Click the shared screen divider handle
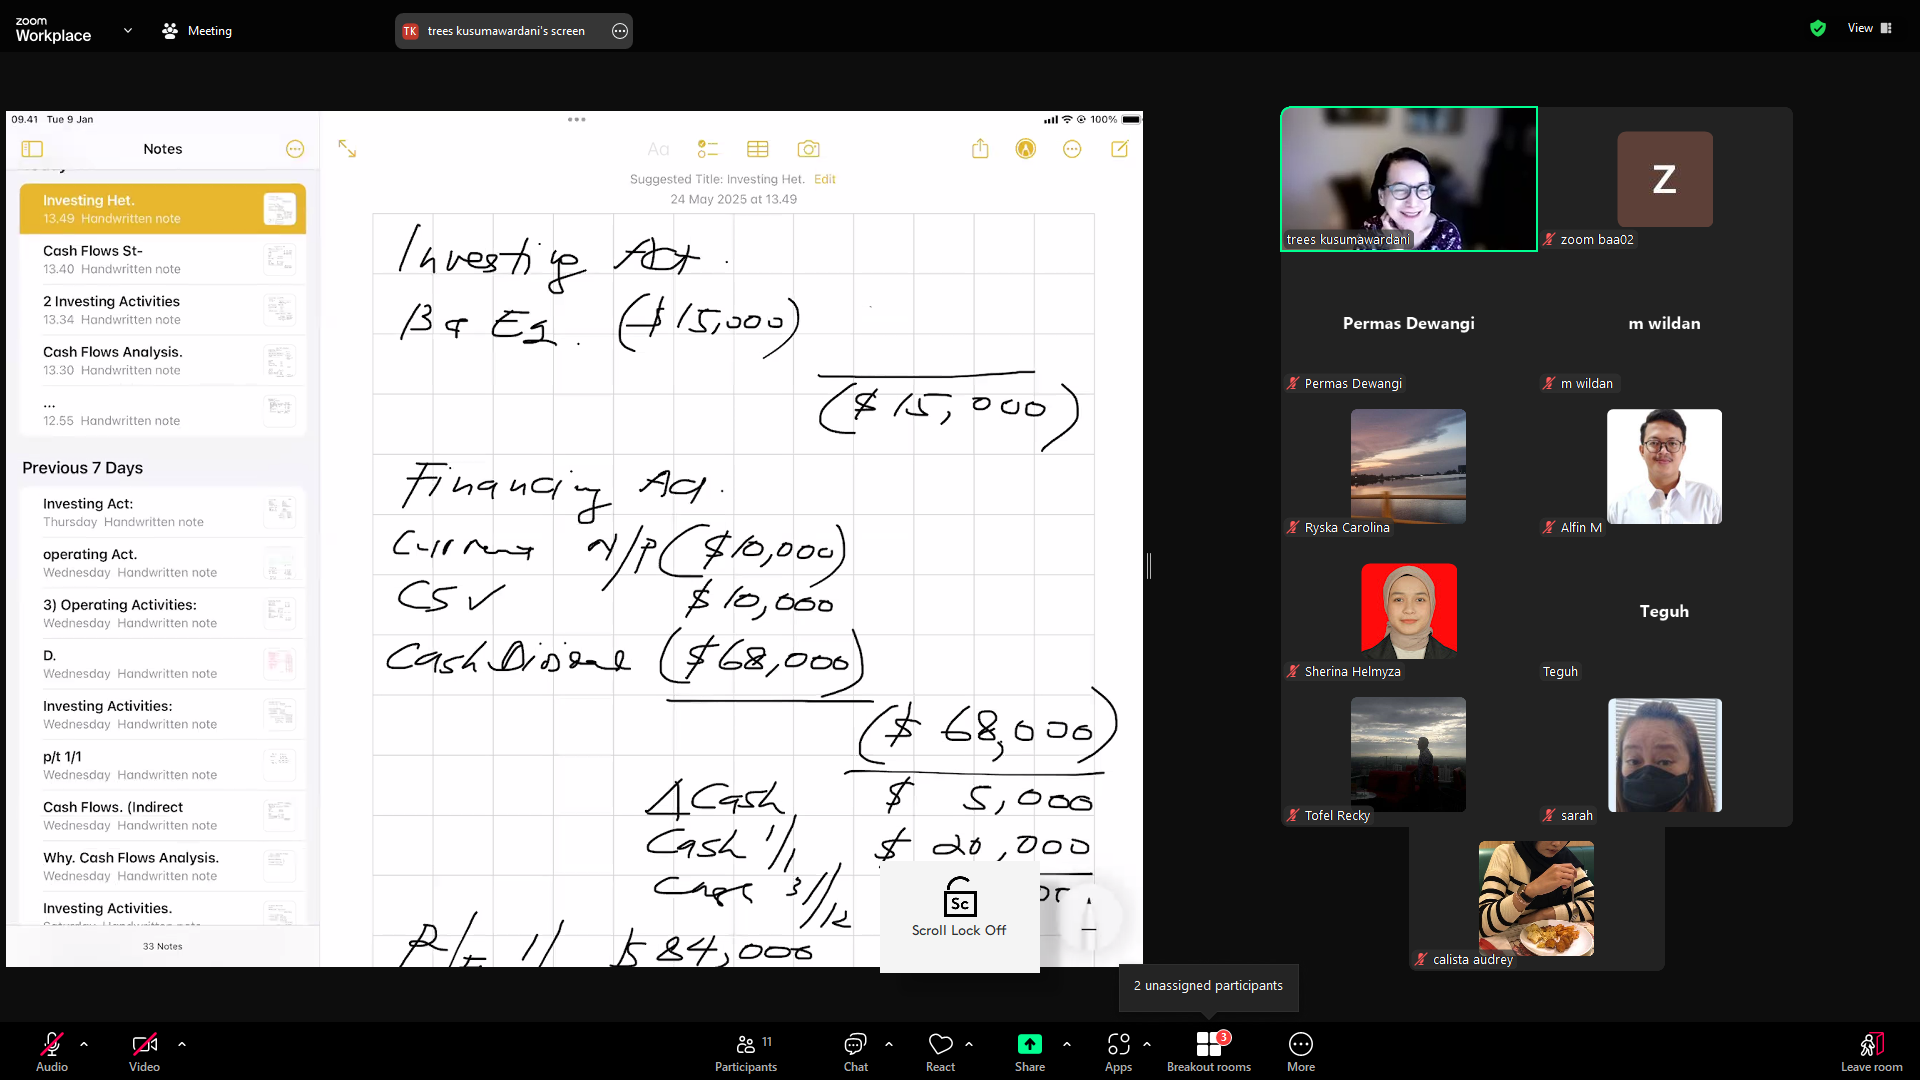 point(1149,566)
